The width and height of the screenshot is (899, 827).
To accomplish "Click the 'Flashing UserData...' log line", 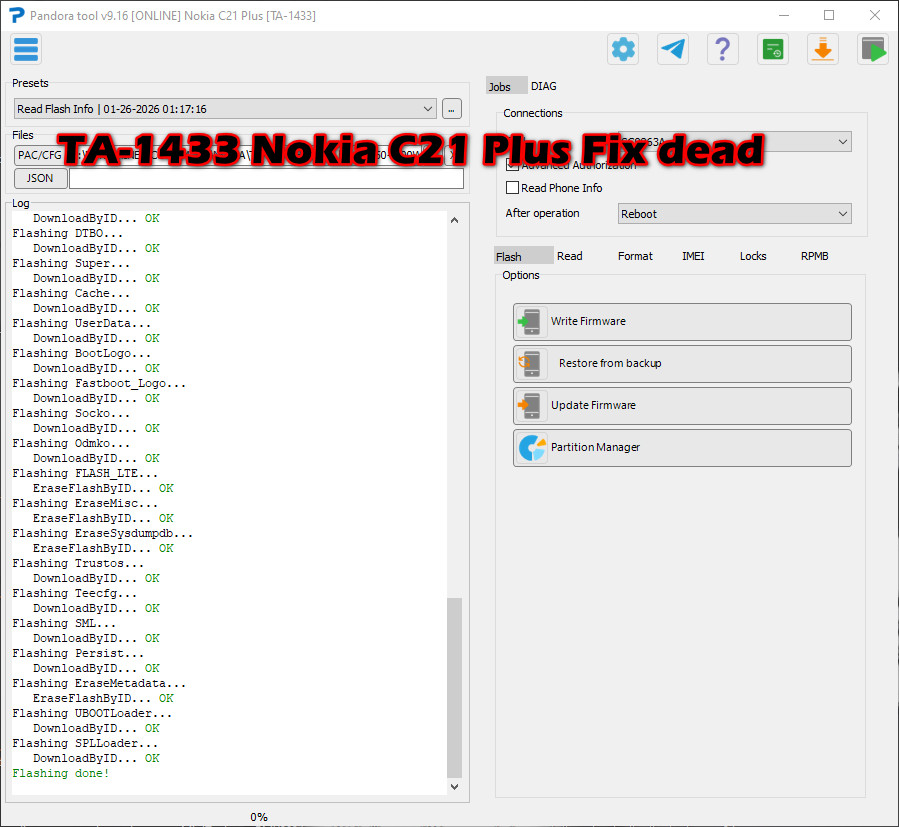I will point(81,323).
